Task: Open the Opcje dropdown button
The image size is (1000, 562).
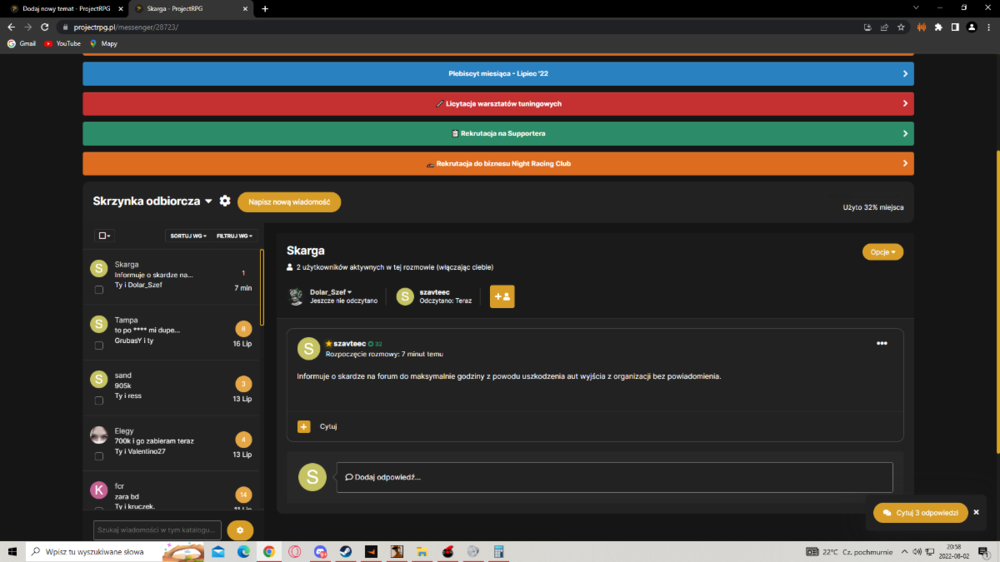Action: tap(883, 252)
